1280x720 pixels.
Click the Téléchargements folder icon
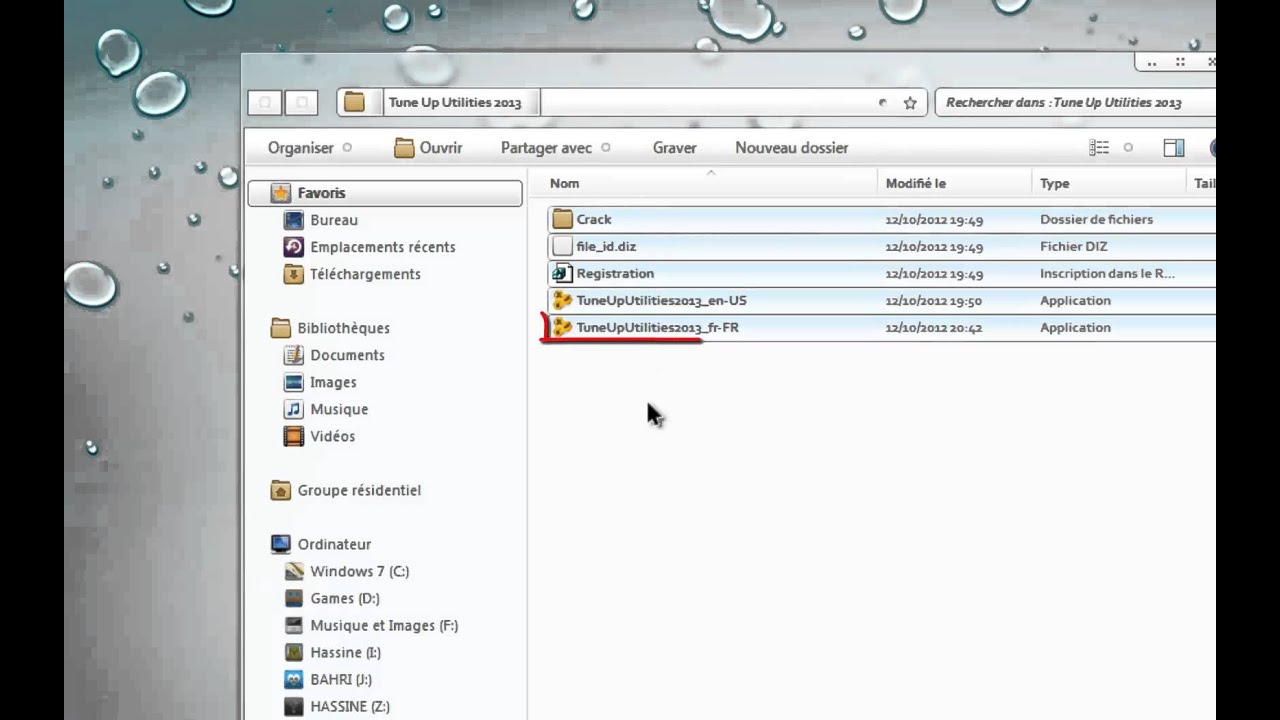(293, 274)
